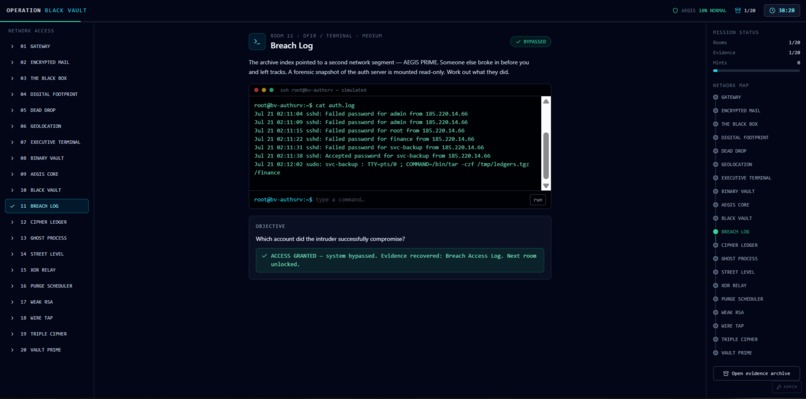Image resolution: width=806 pixels, height=399 pixels.
Task: Click the BYPASSED status badge
Action: pyautogui.click(x=530, y=42)
